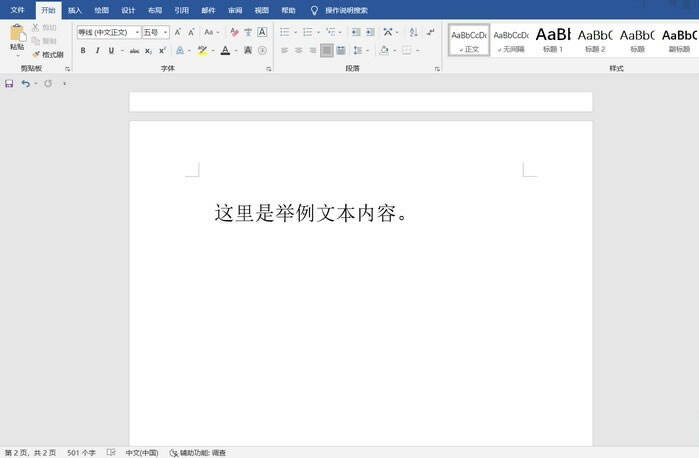Switch to the 插入 (Insert) tab
Viewport: 699px width, 458px height.
pos(75,9)
